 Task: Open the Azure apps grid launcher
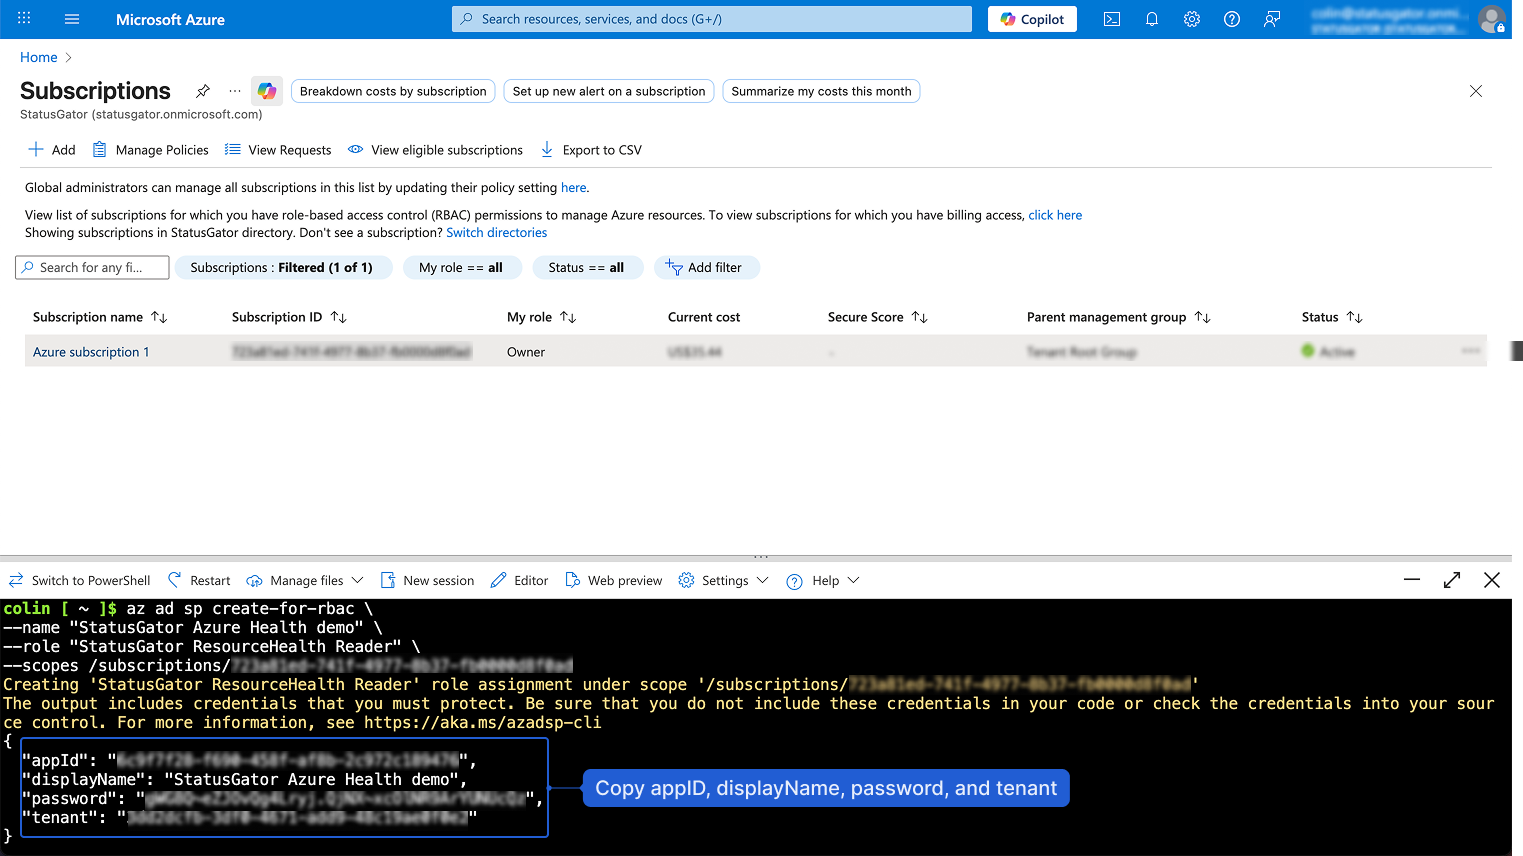24,19
